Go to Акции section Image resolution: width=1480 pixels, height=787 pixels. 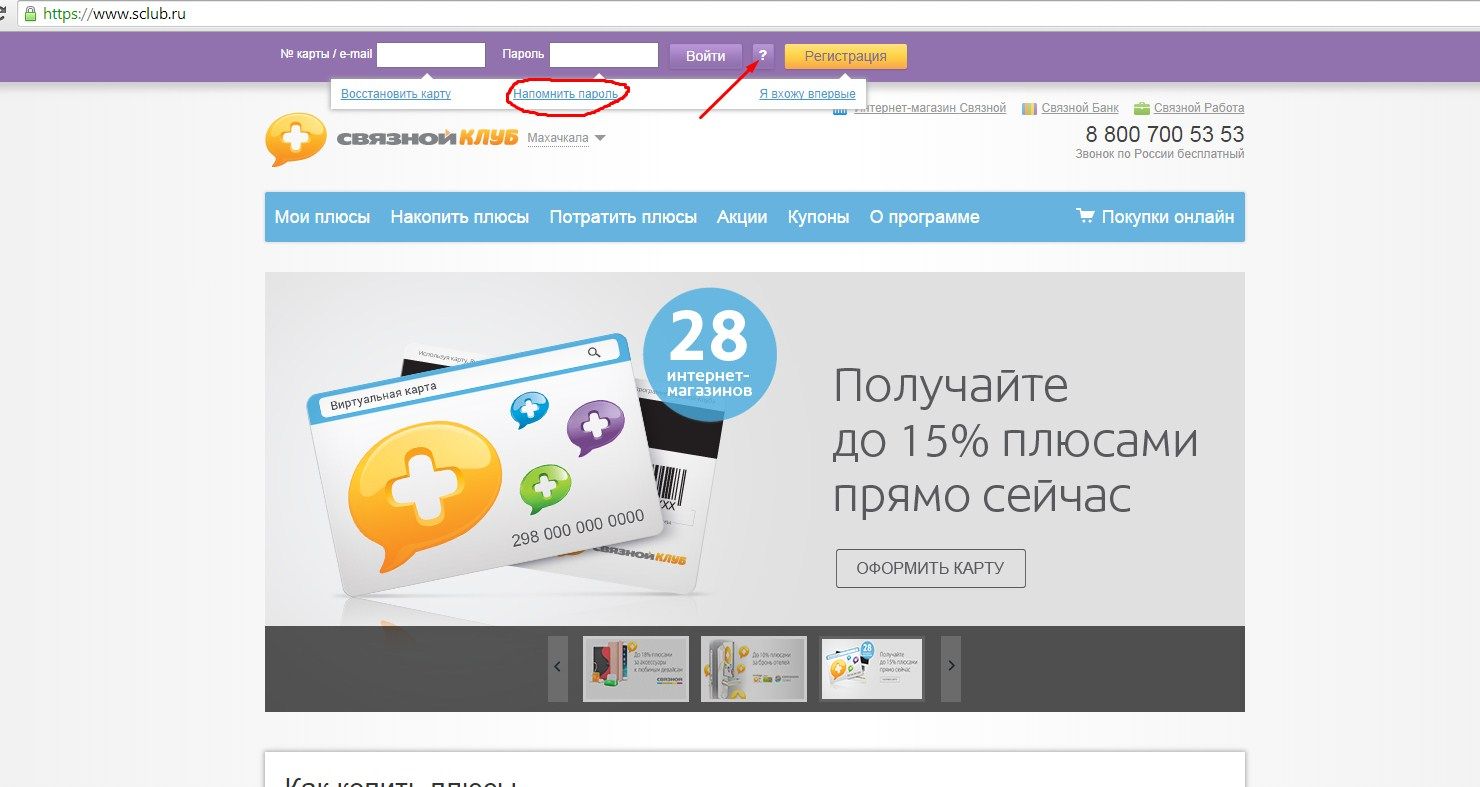(742, 217)
